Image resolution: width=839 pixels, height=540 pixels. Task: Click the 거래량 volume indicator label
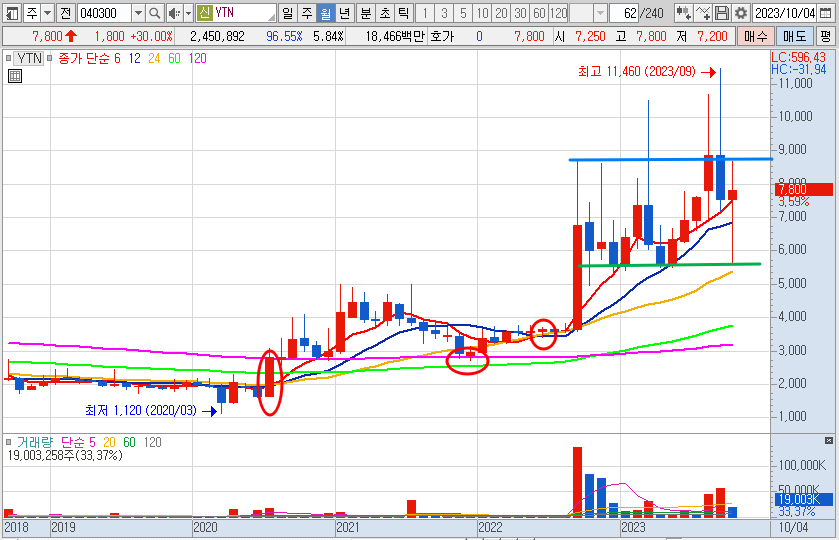35,442
